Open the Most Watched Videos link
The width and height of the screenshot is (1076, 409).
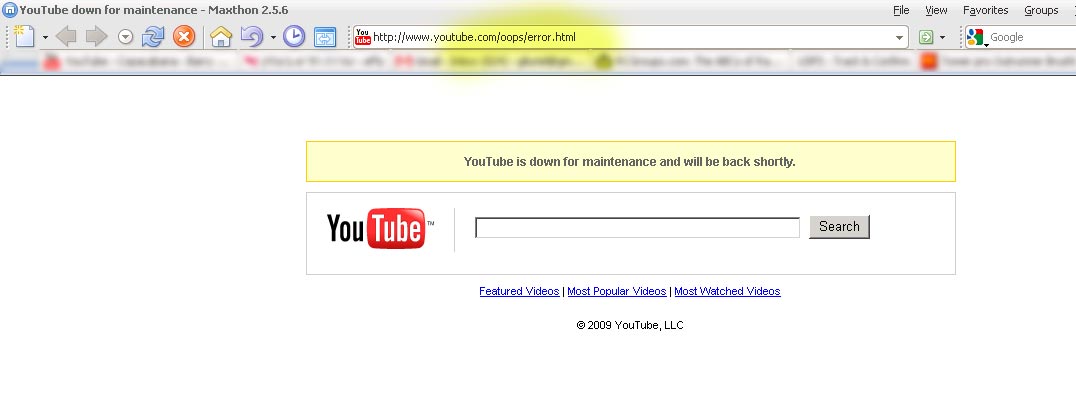pyautogui.click(x=727, y=291)
